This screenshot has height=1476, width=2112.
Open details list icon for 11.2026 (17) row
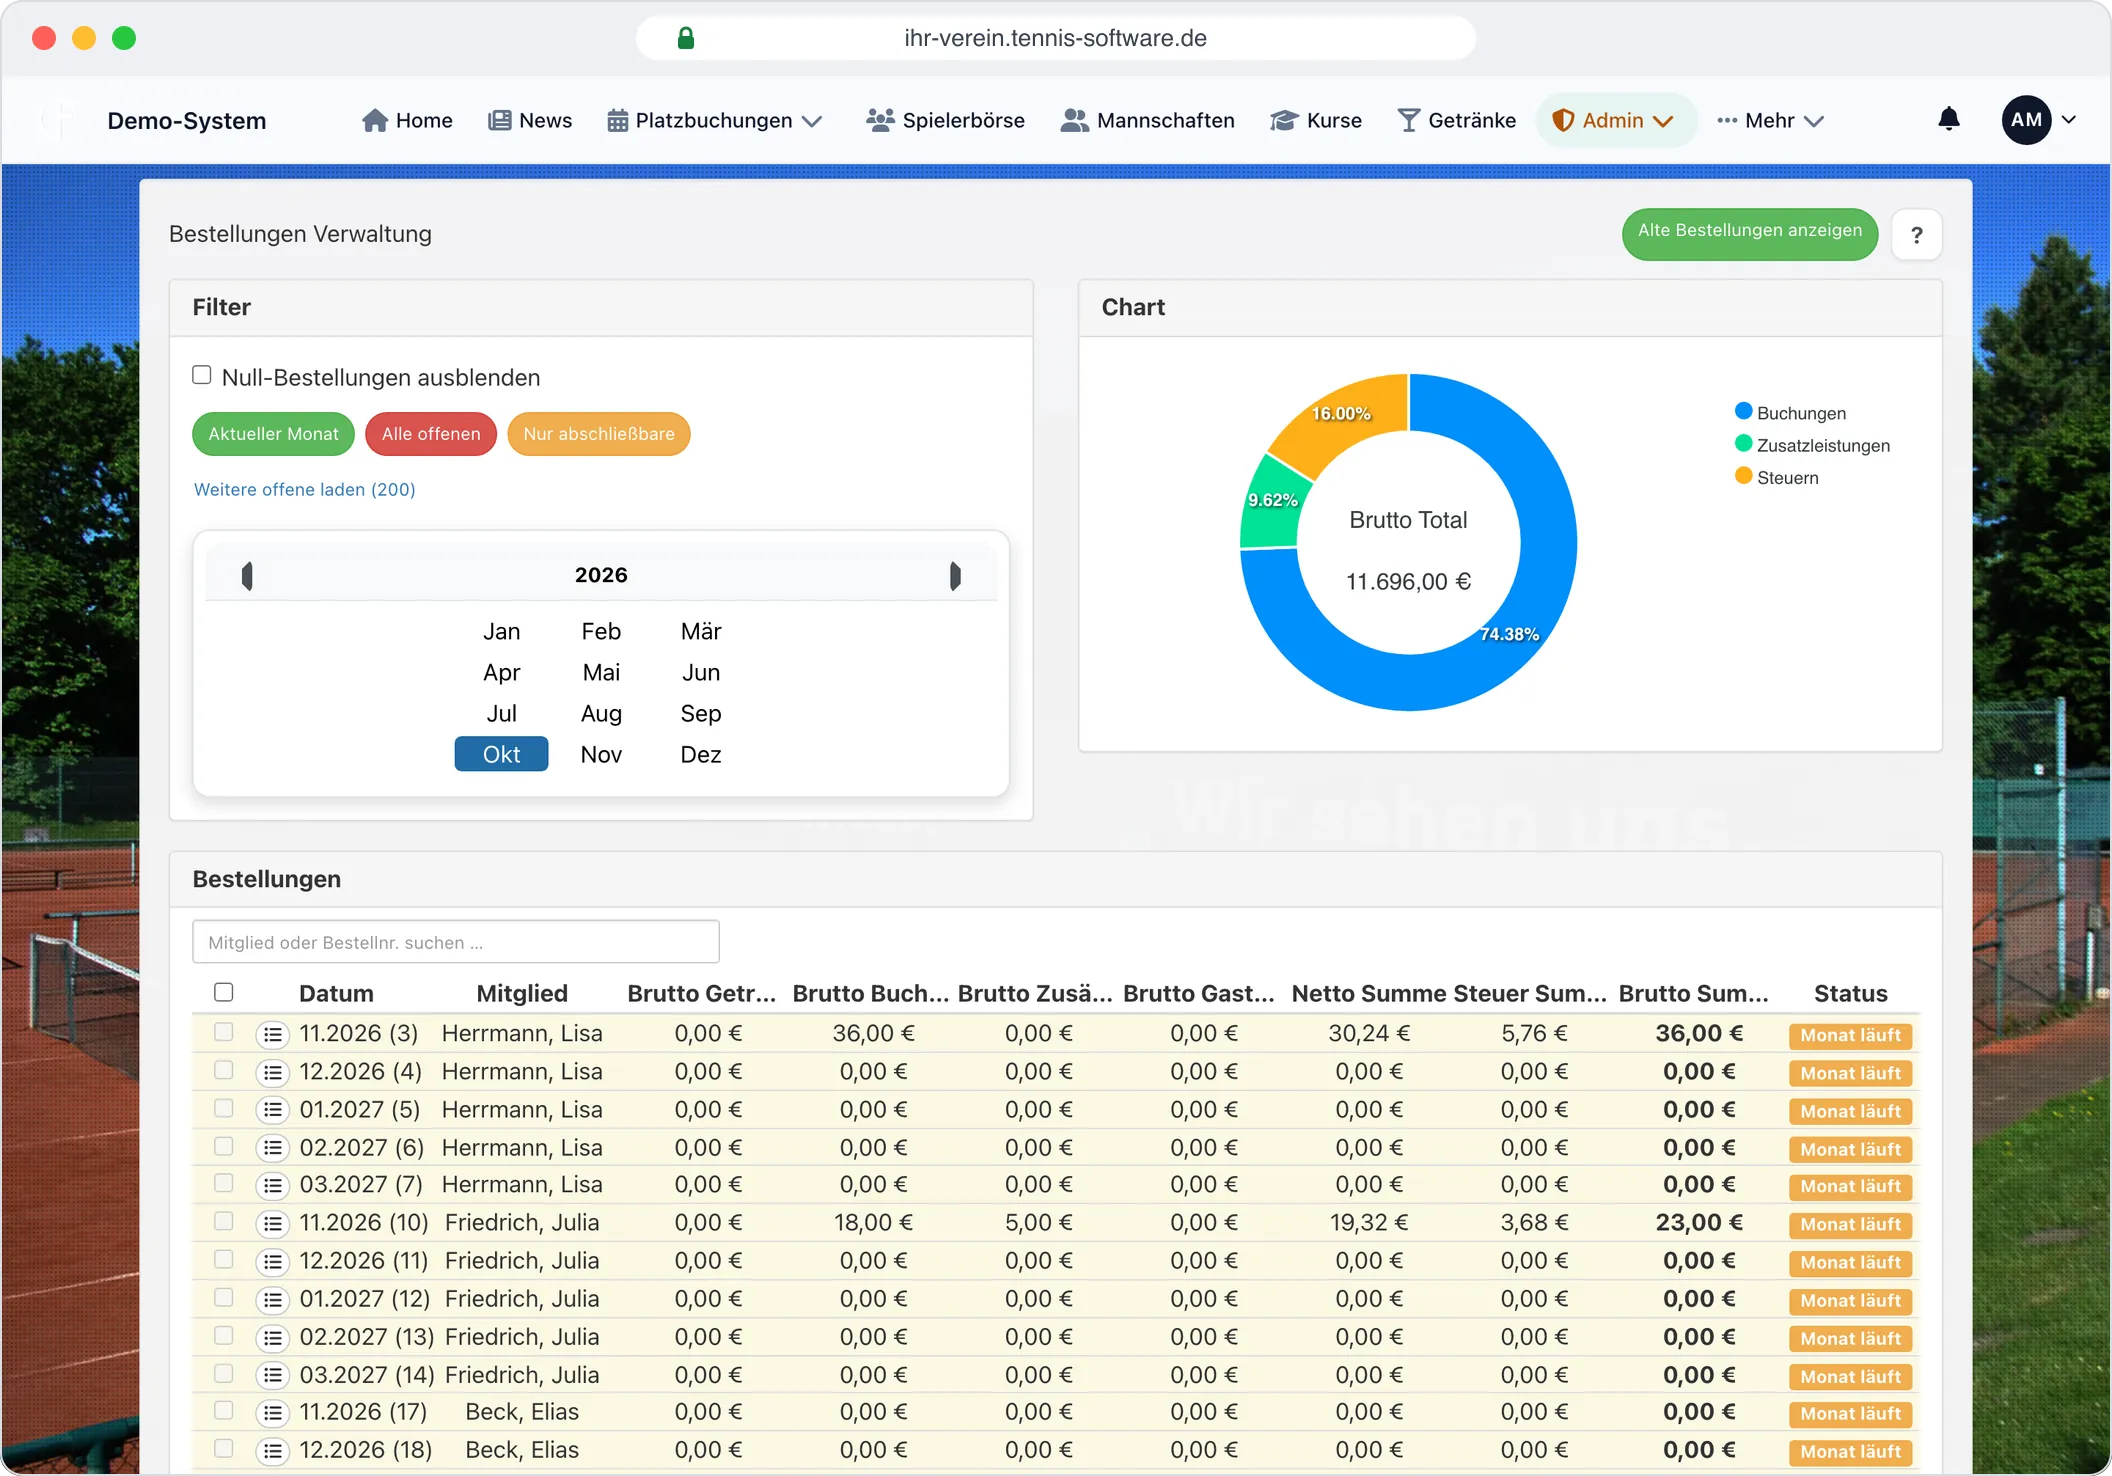pos(272,1412)
